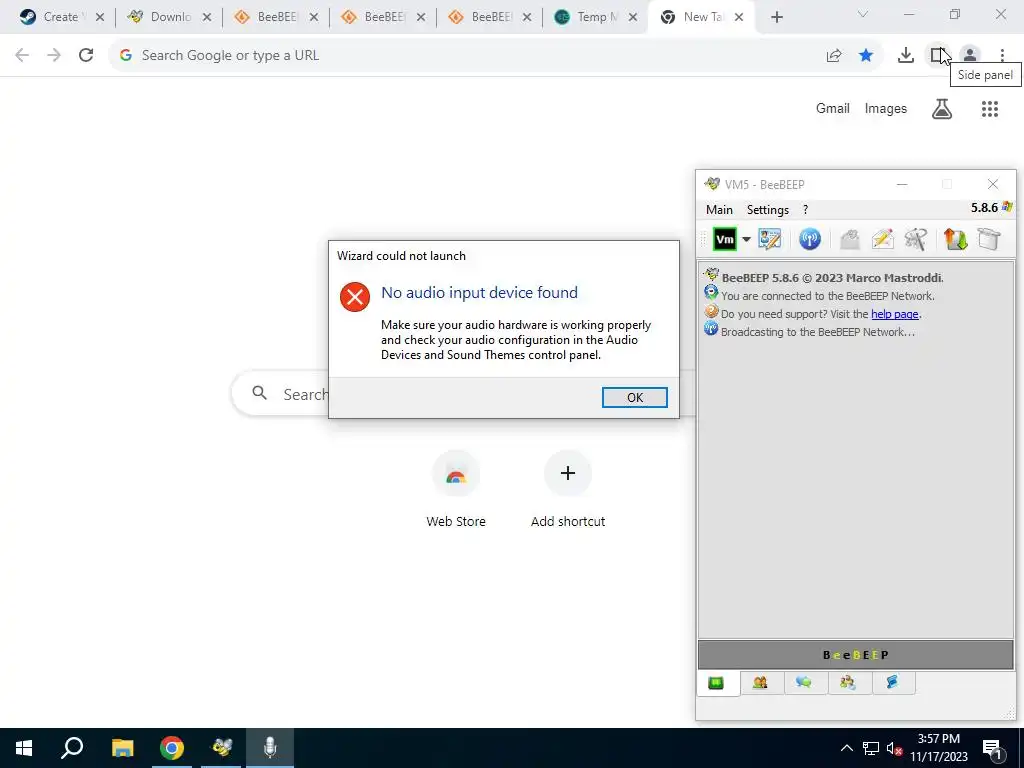Open the Chrome profile avatar
1024x768 pixels.
[x=970, y=56]
